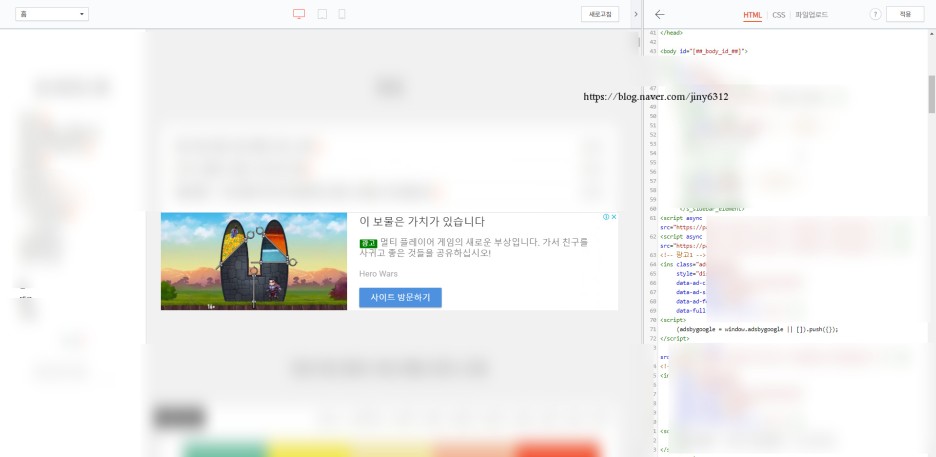Select the CSS tab
This screenshot has width=936, height=457.
coord(778,15)
